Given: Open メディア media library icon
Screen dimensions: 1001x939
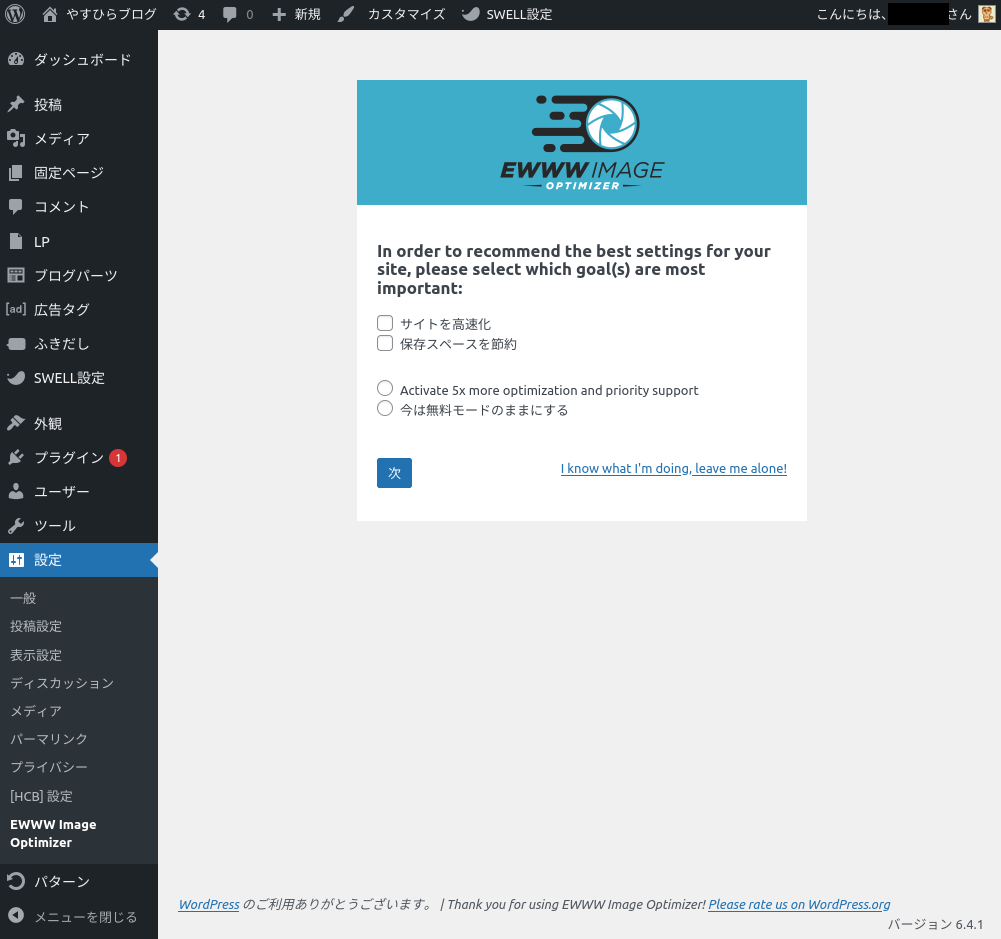Looking at the screenshot, I should (x=15, y=139).
